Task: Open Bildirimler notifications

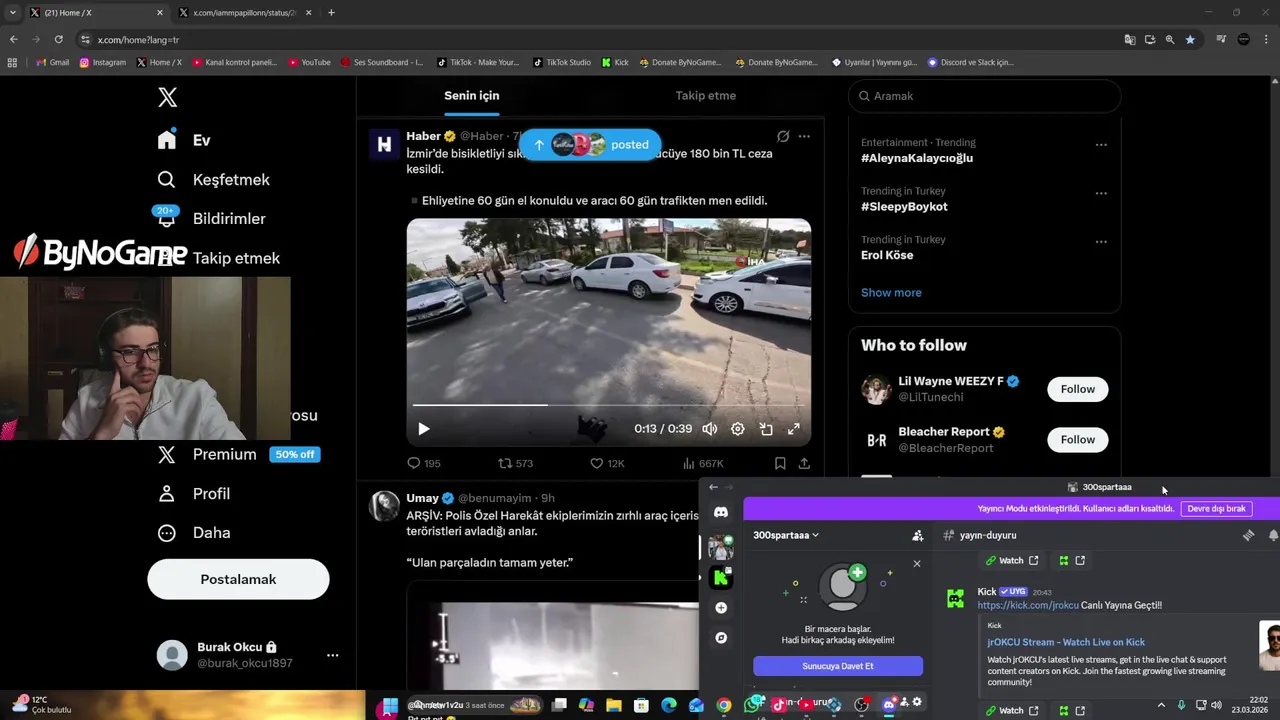Action: click(x=211, y=218)
